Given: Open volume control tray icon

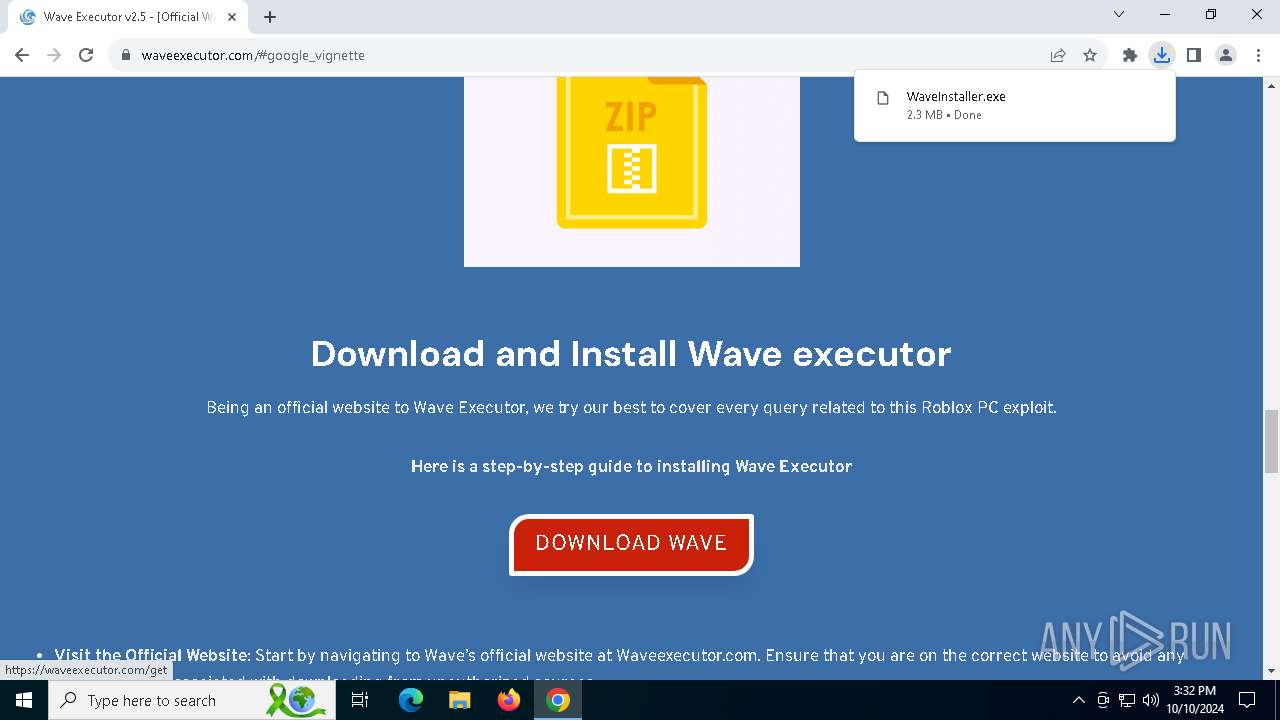Looking at the screenshot, I should [x=1151, y=700].
